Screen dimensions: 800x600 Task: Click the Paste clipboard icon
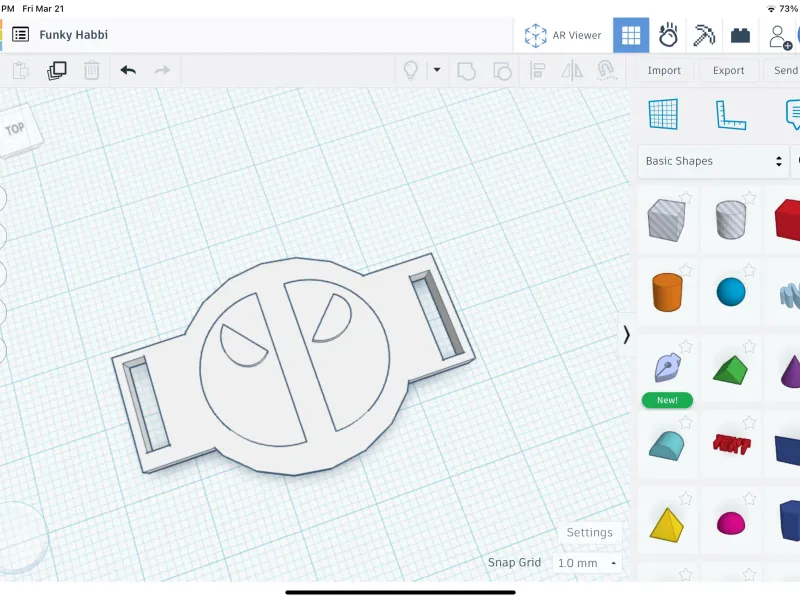click(20, 70)
